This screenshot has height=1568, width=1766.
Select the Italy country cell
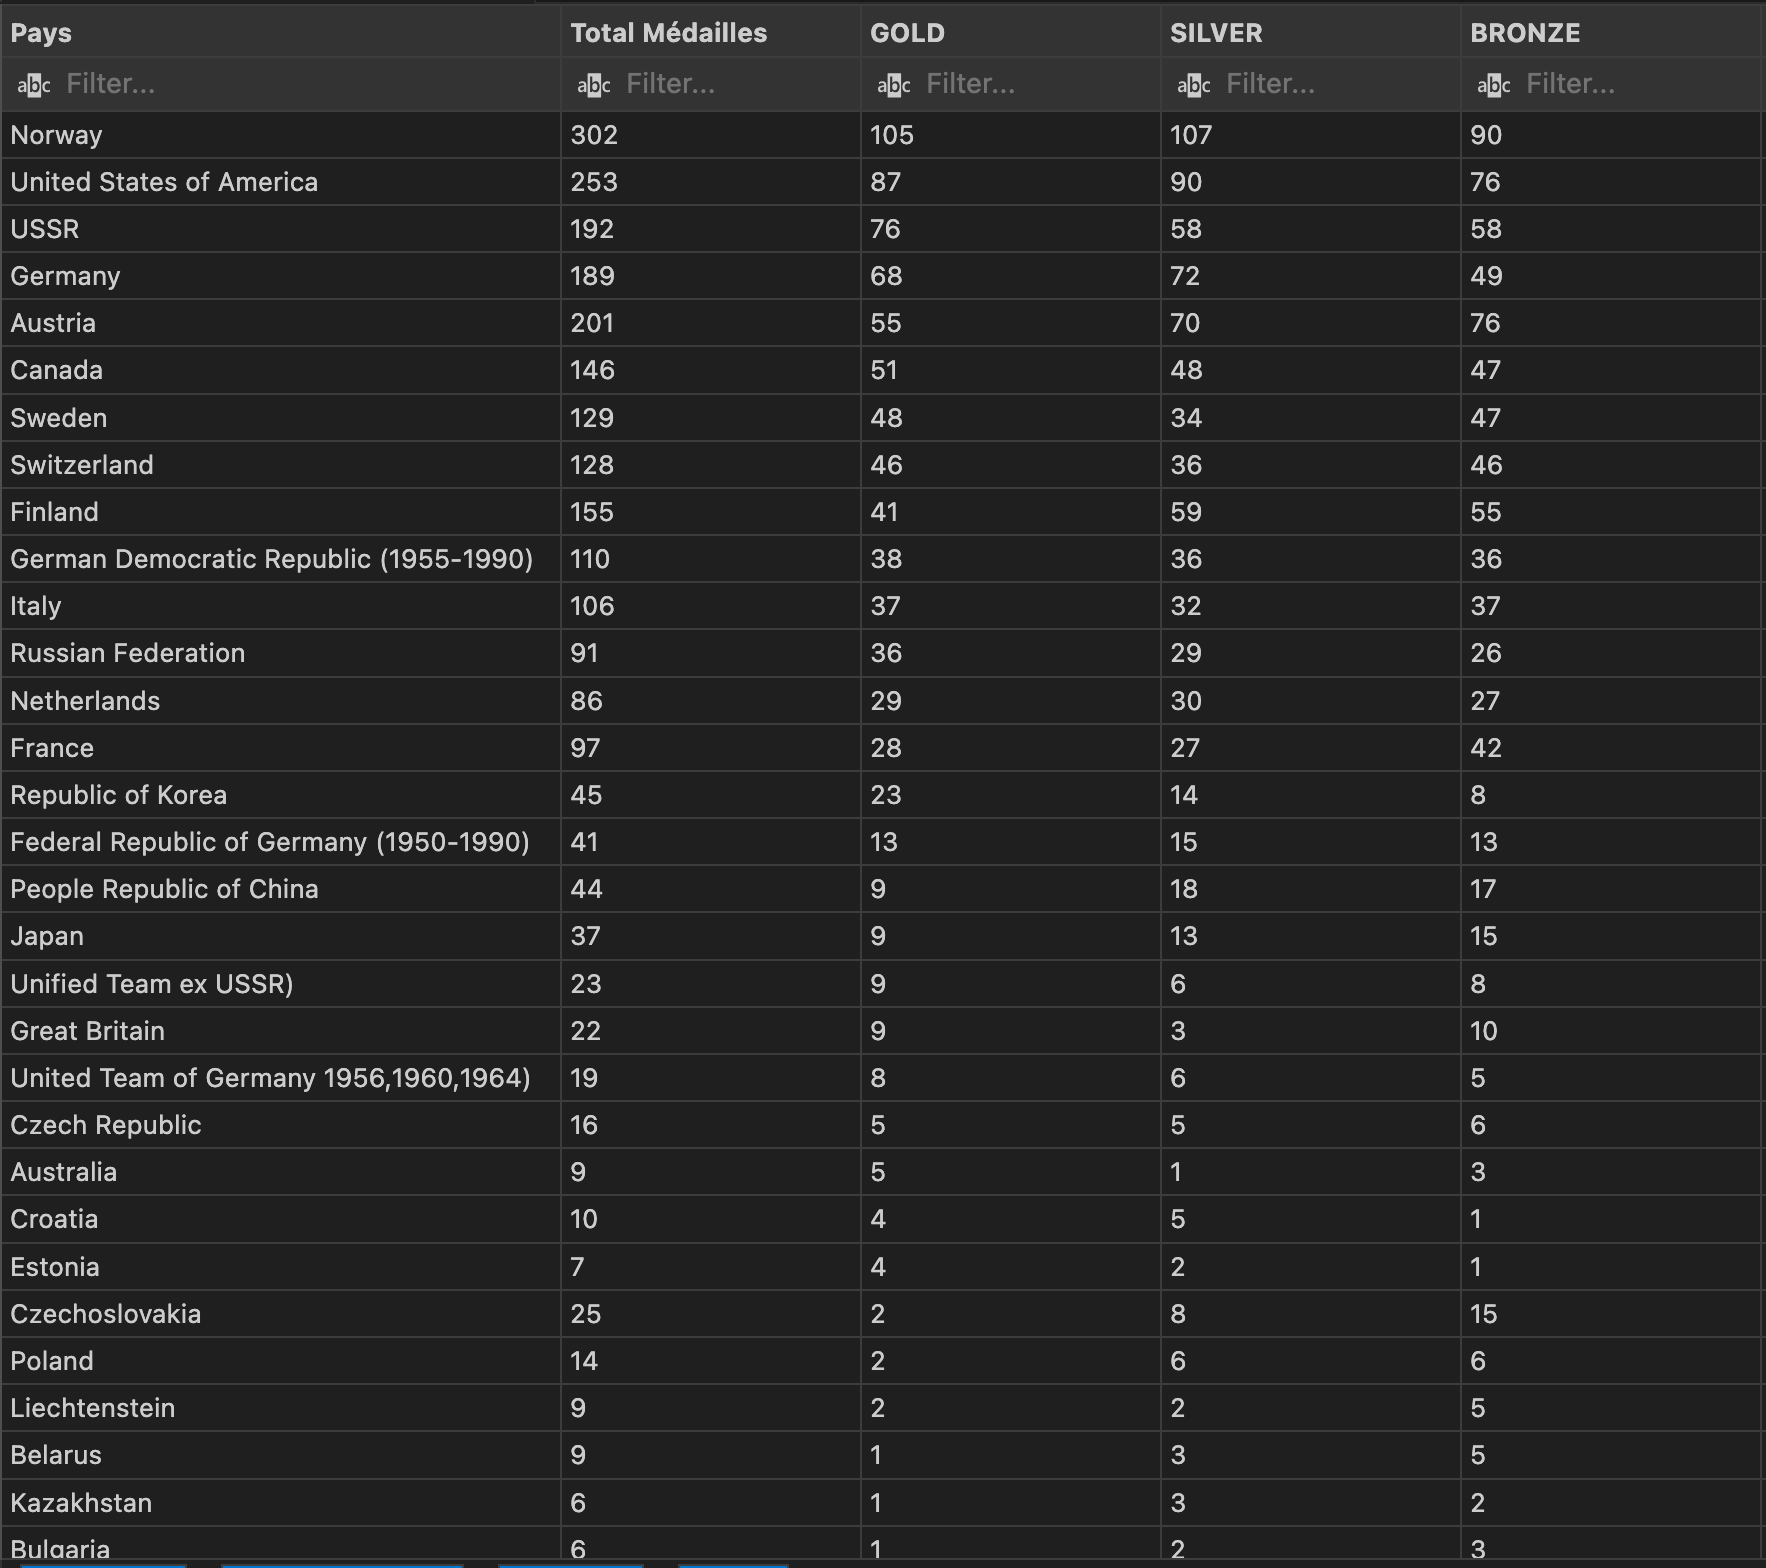(x=280, y=606)
